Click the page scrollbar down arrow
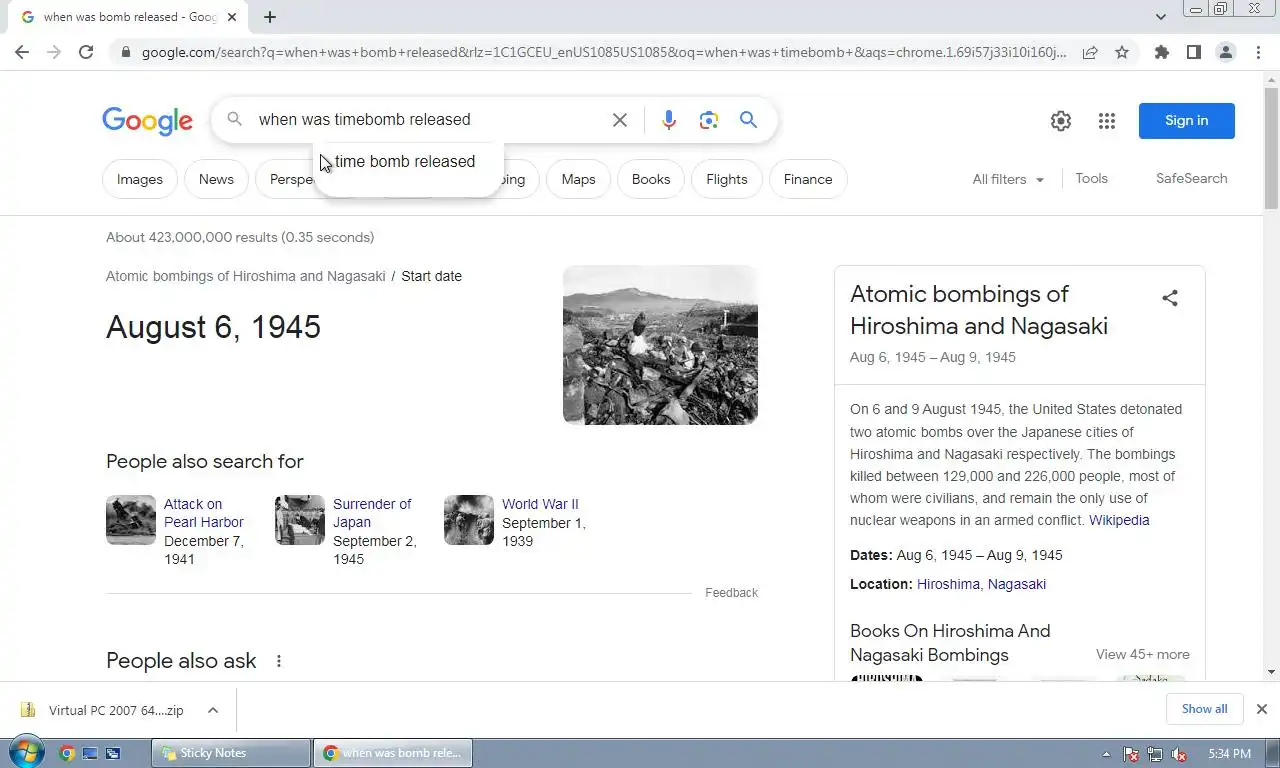The image size is (1280, 768). 1271,673
